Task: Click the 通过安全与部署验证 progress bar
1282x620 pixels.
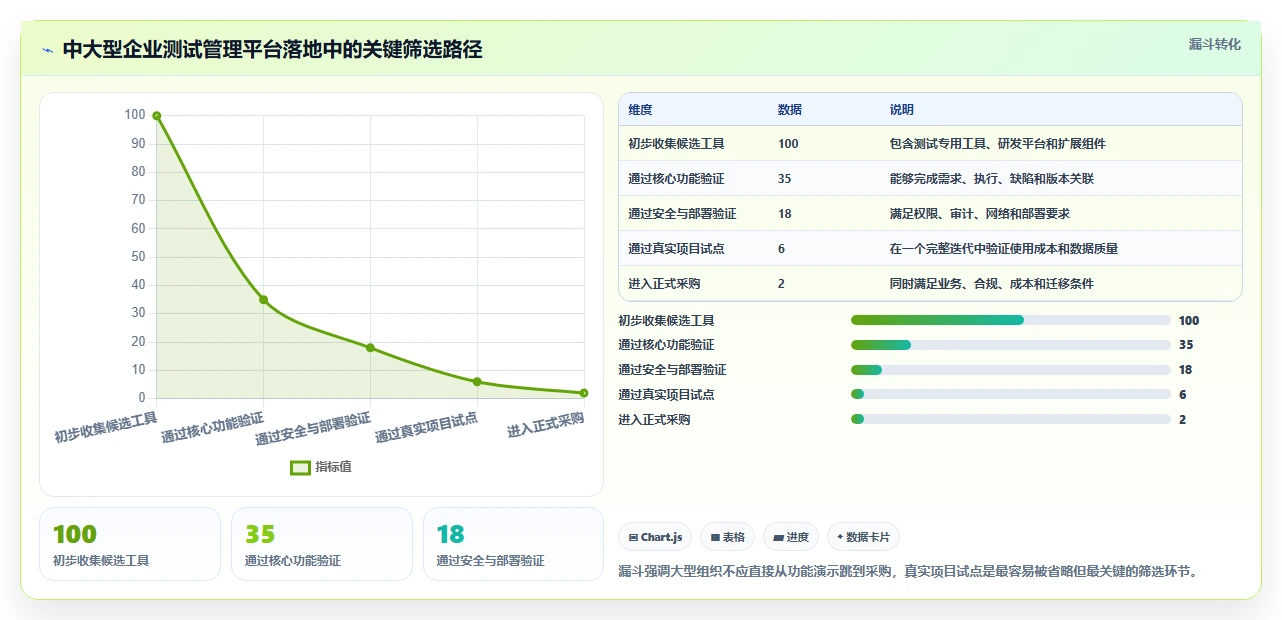Action: (1010, 370)
